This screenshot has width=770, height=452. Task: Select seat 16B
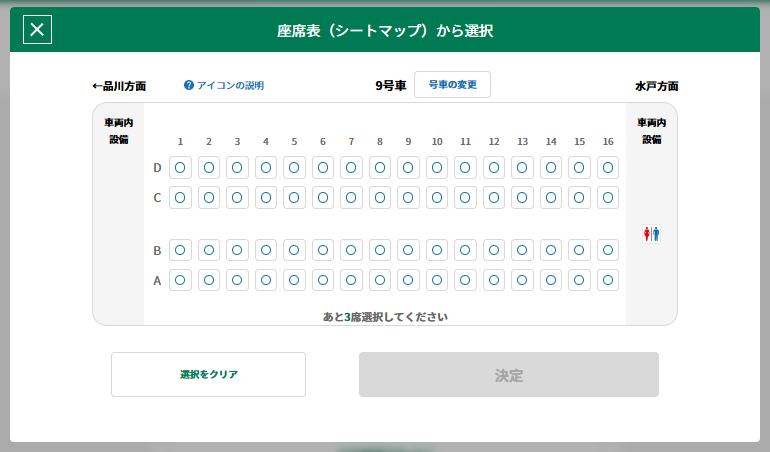(x=608, y=250)
